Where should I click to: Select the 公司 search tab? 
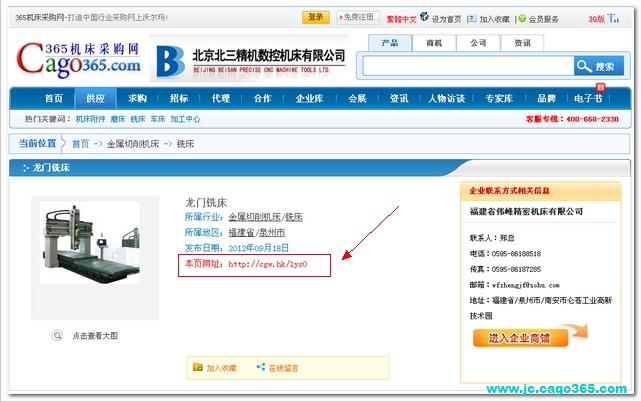pos(478,43)
